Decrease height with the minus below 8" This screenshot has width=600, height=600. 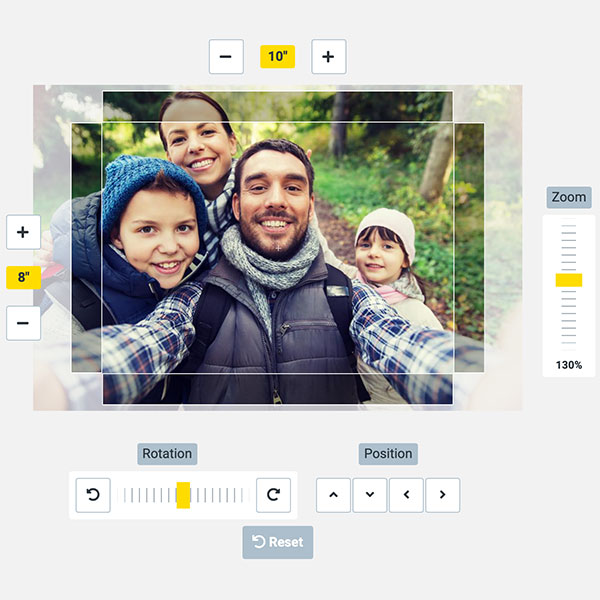(23, 323)
